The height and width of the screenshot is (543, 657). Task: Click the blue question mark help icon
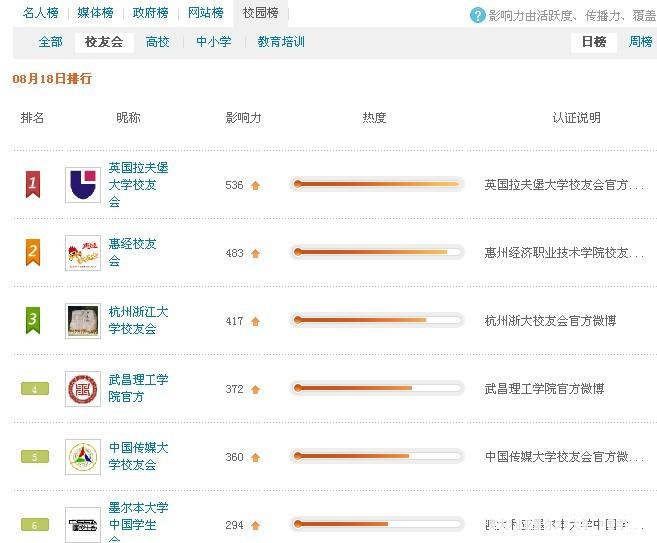tap(477, 16)
